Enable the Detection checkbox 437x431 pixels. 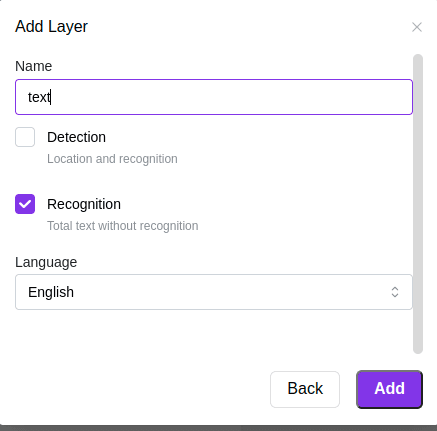(x=25, y=137)
